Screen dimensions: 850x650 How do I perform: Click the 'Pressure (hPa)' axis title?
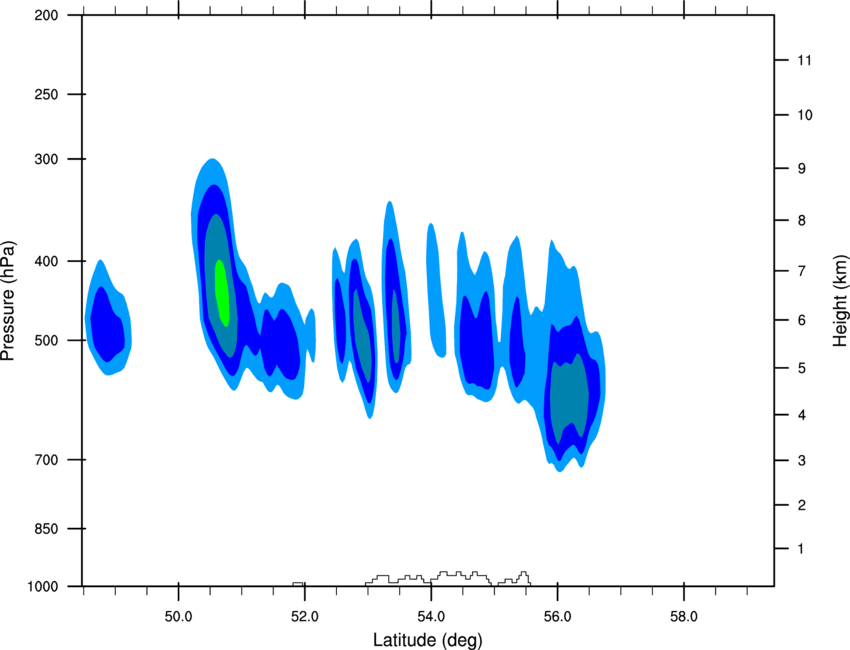coord(8,301)
